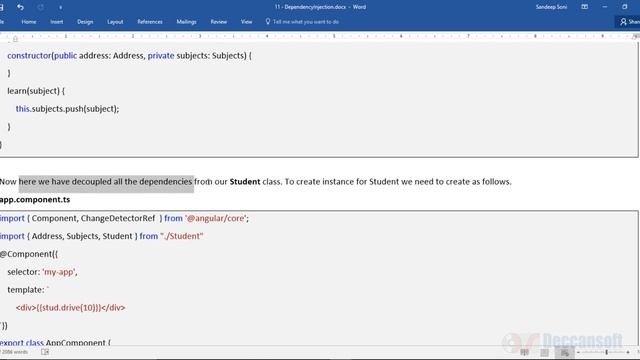Switch to the Layout tab
The image size is (640, 360).
click(115, 22)
